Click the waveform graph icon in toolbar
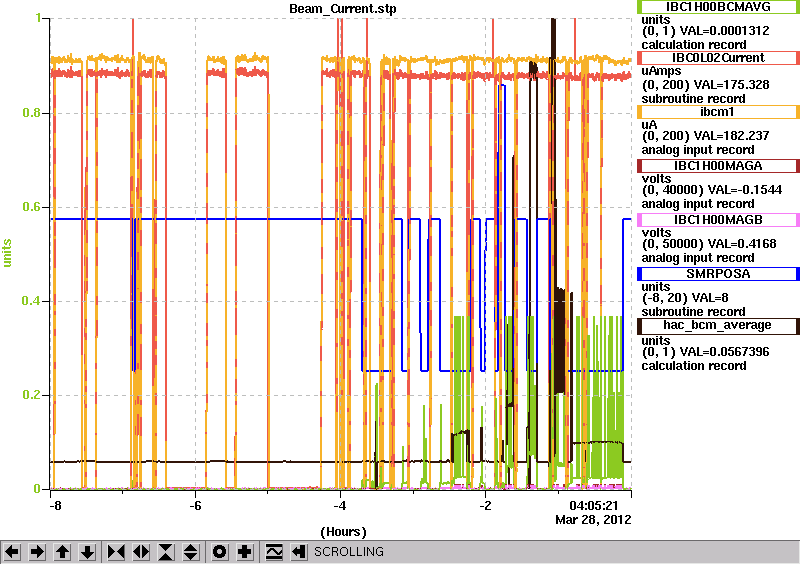 274,552
